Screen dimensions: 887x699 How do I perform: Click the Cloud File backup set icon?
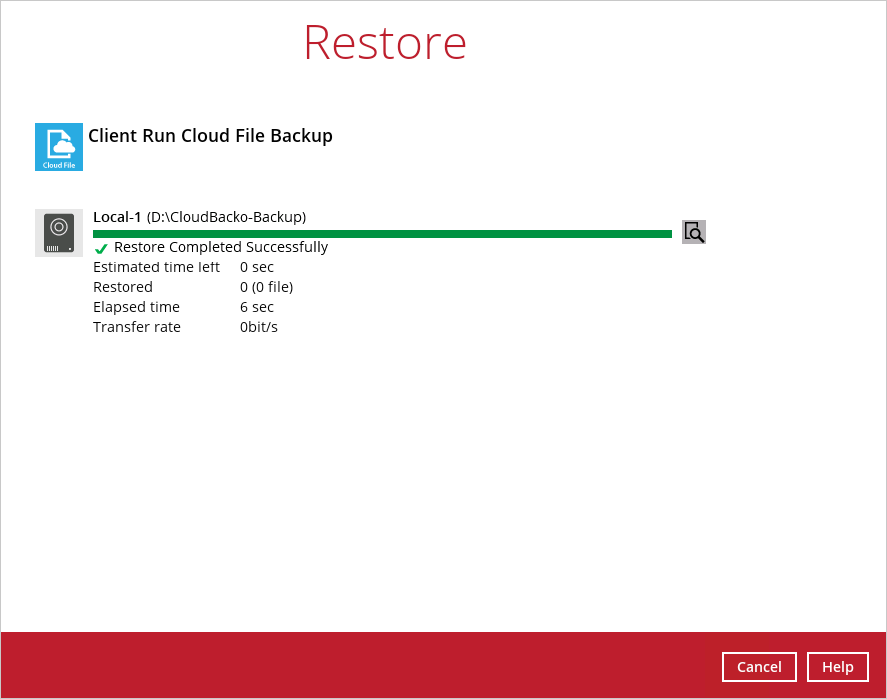[x=59, y=147]
